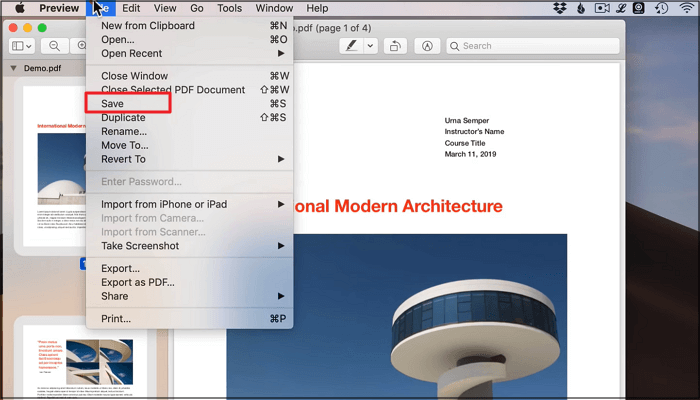The height and width of the screenshot is (400, 700).
Task: Click the zoom out magnifier icon
Action: pos(54,46)
